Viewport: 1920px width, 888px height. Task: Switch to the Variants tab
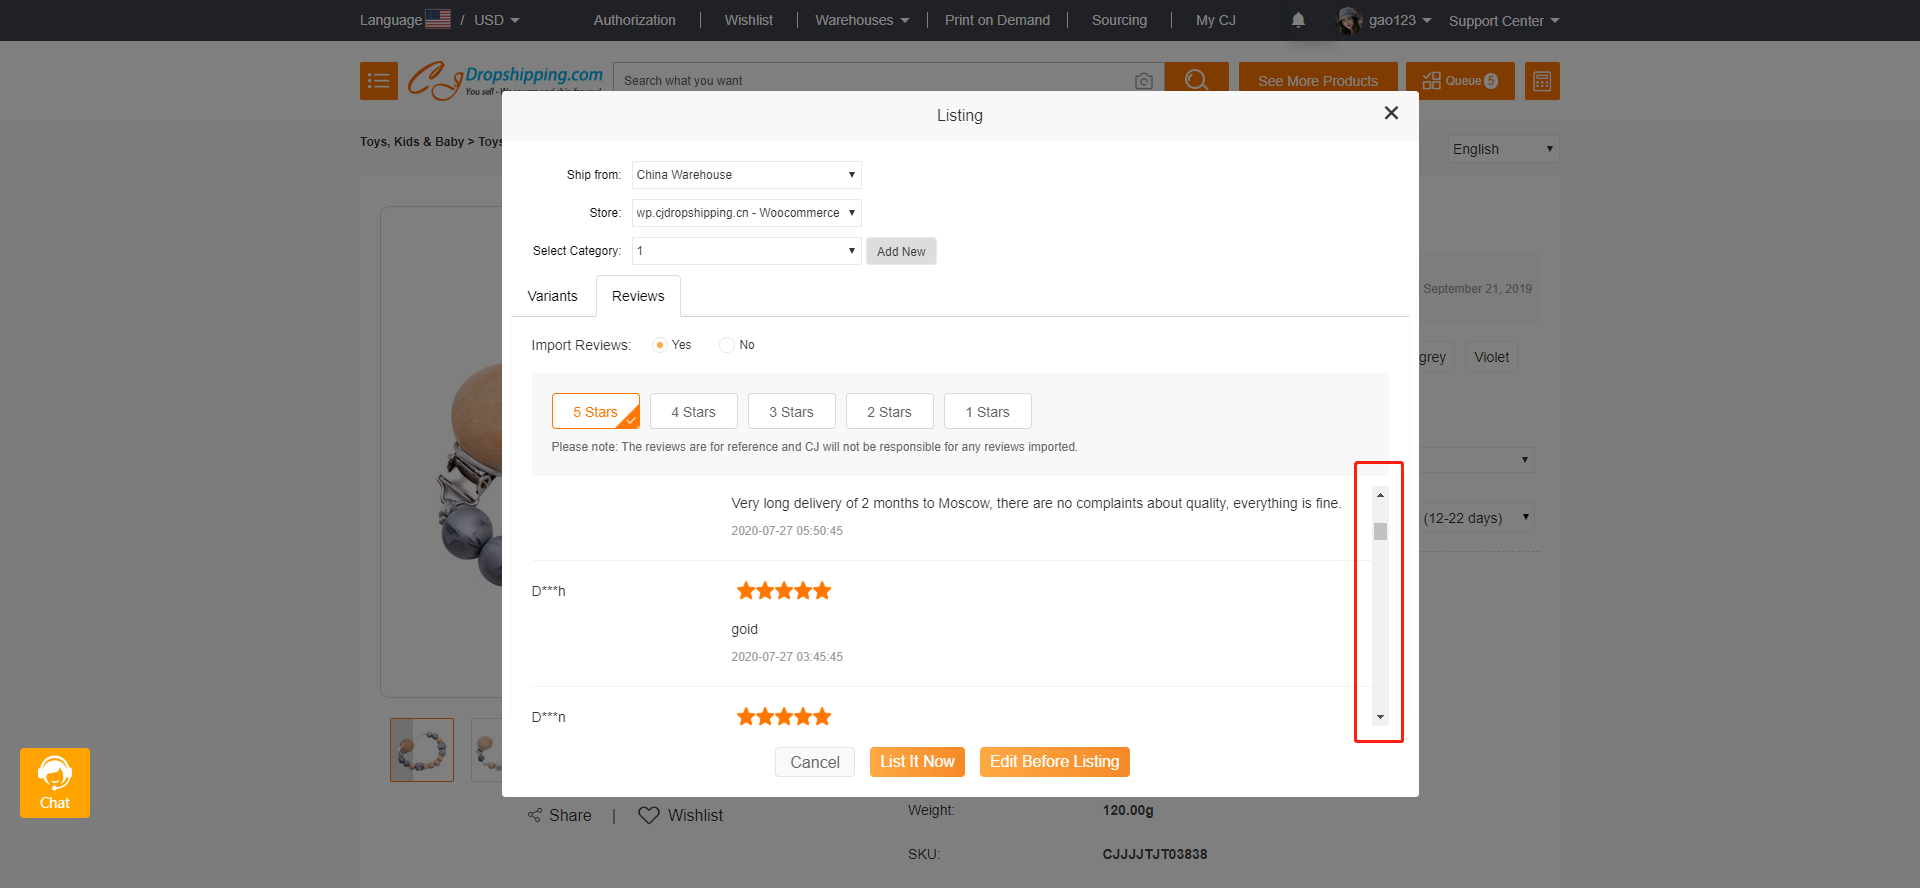(552, 296)
